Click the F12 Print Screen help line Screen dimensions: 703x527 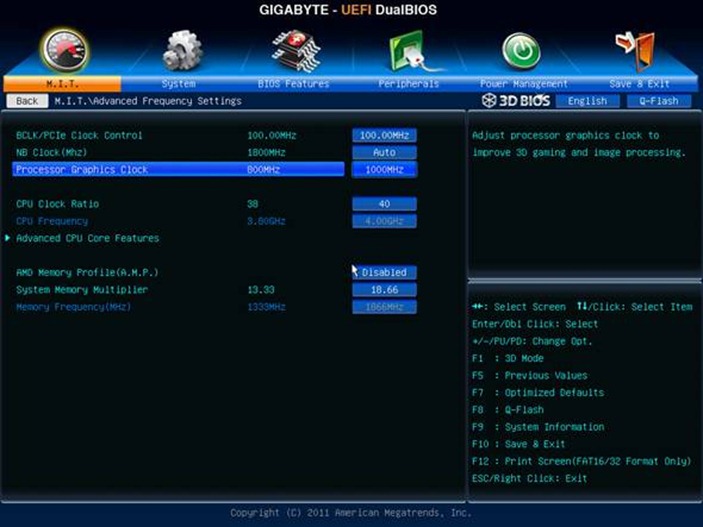pyautogui.click(x=581, y=461)
